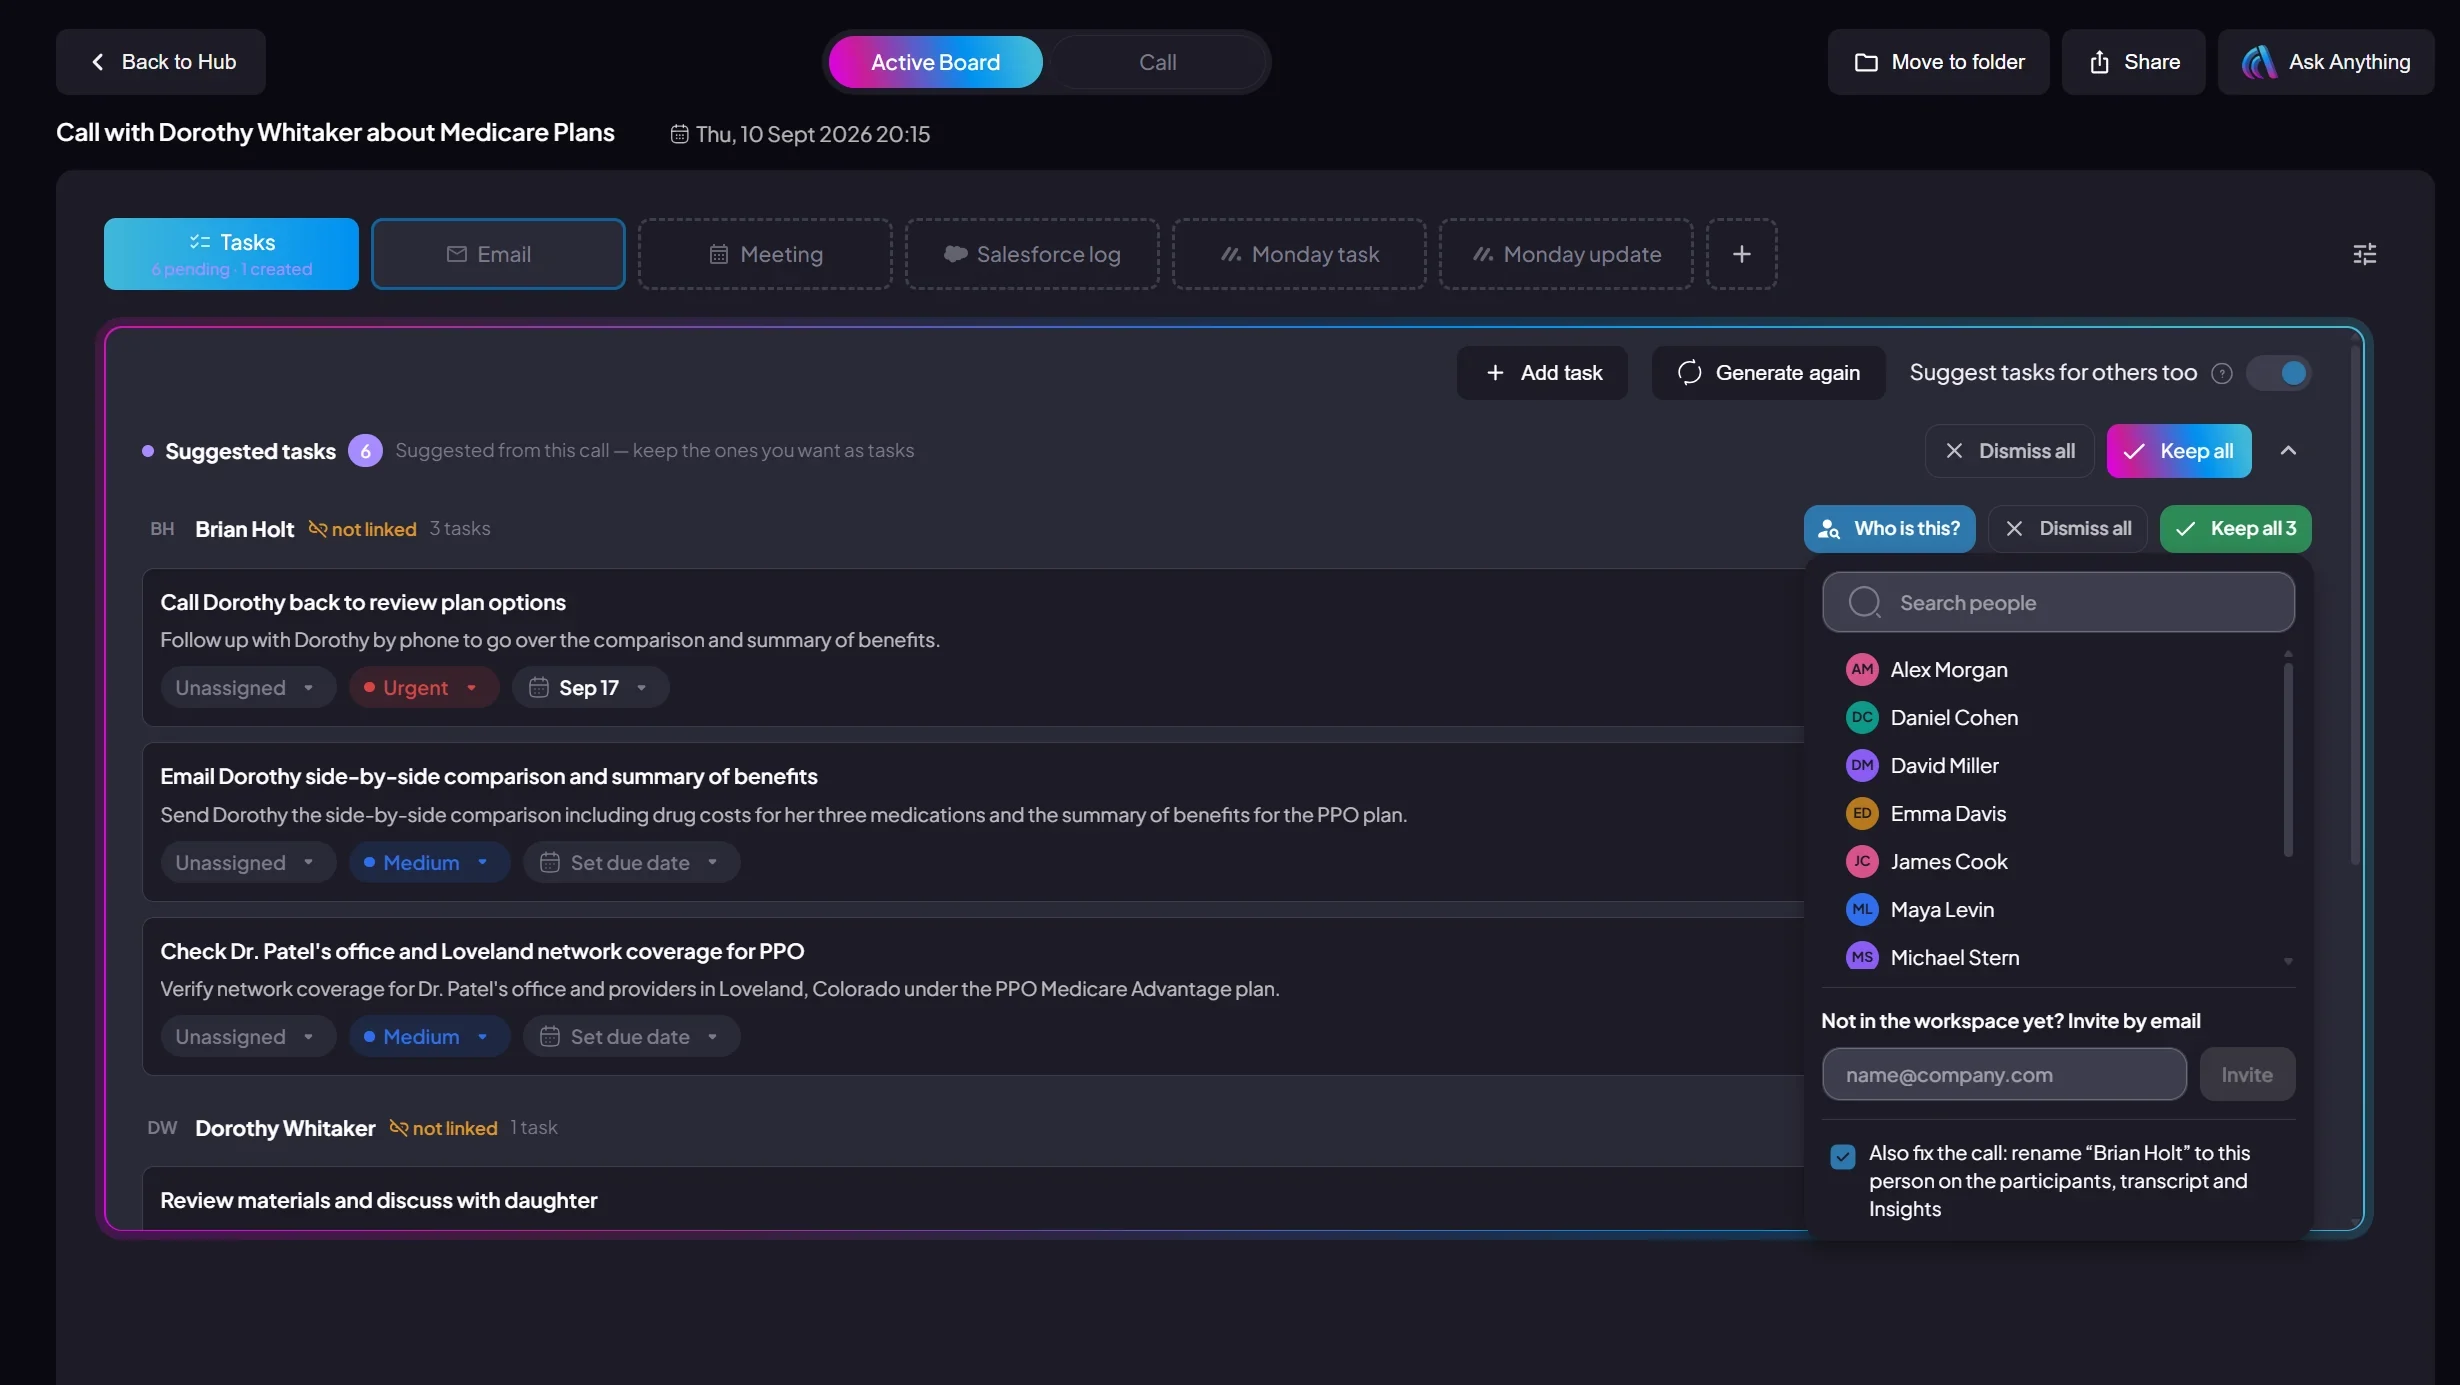Click Generate again button
The image size is (2460, 1385).
pyautogui.click(x=1768, y=373)
